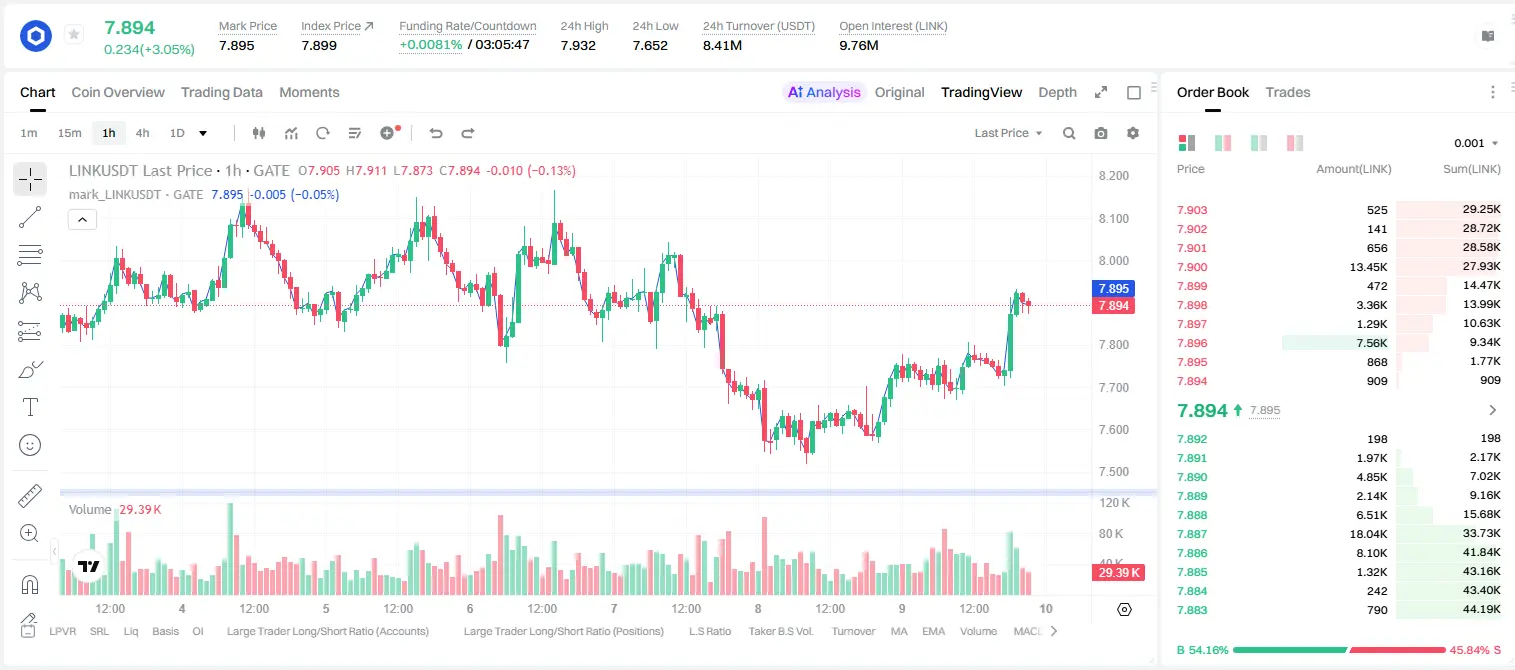Open the emoji sticker tool
1515x670 pixels.
pos(30,445)
